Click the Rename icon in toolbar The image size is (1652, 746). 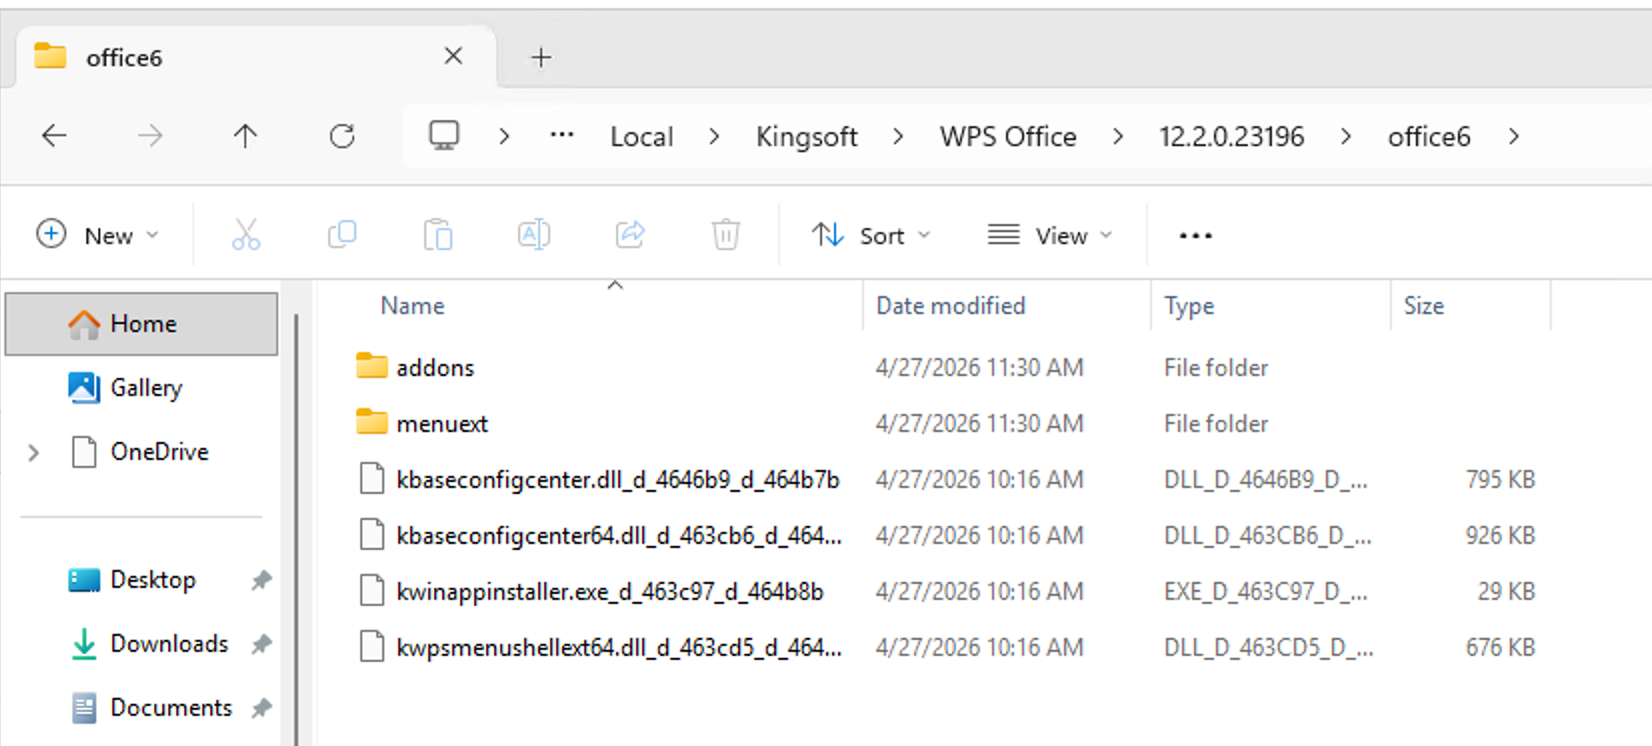point(534,235)
